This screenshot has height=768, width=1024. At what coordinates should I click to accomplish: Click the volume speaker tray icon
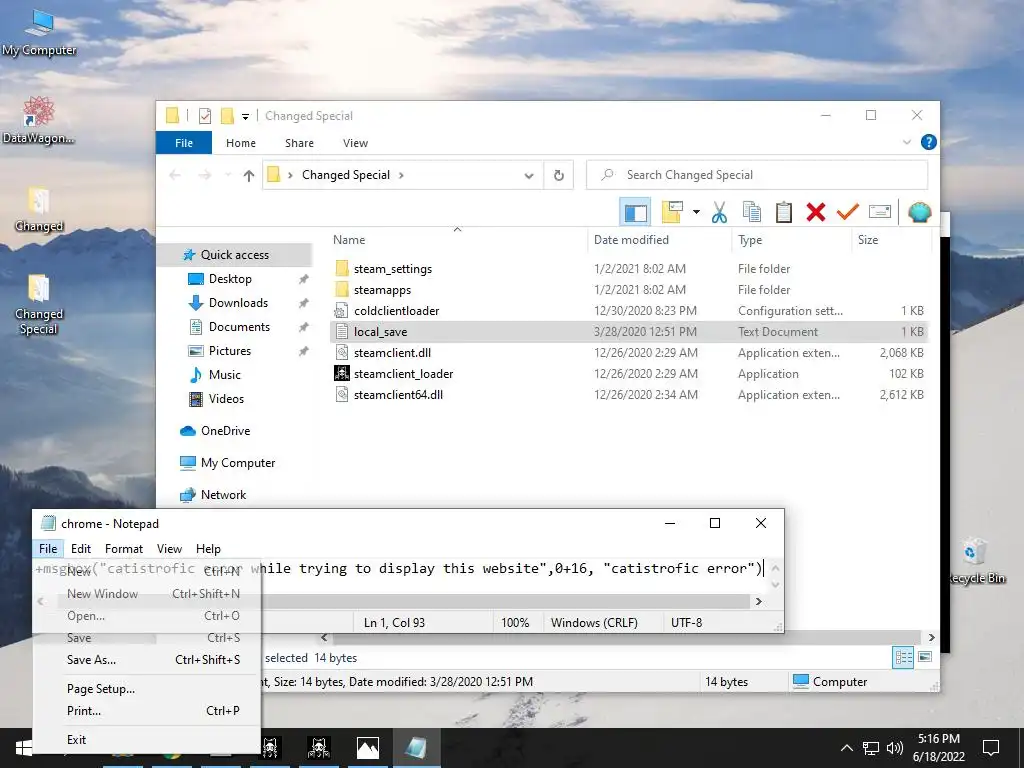coord(895,748)
